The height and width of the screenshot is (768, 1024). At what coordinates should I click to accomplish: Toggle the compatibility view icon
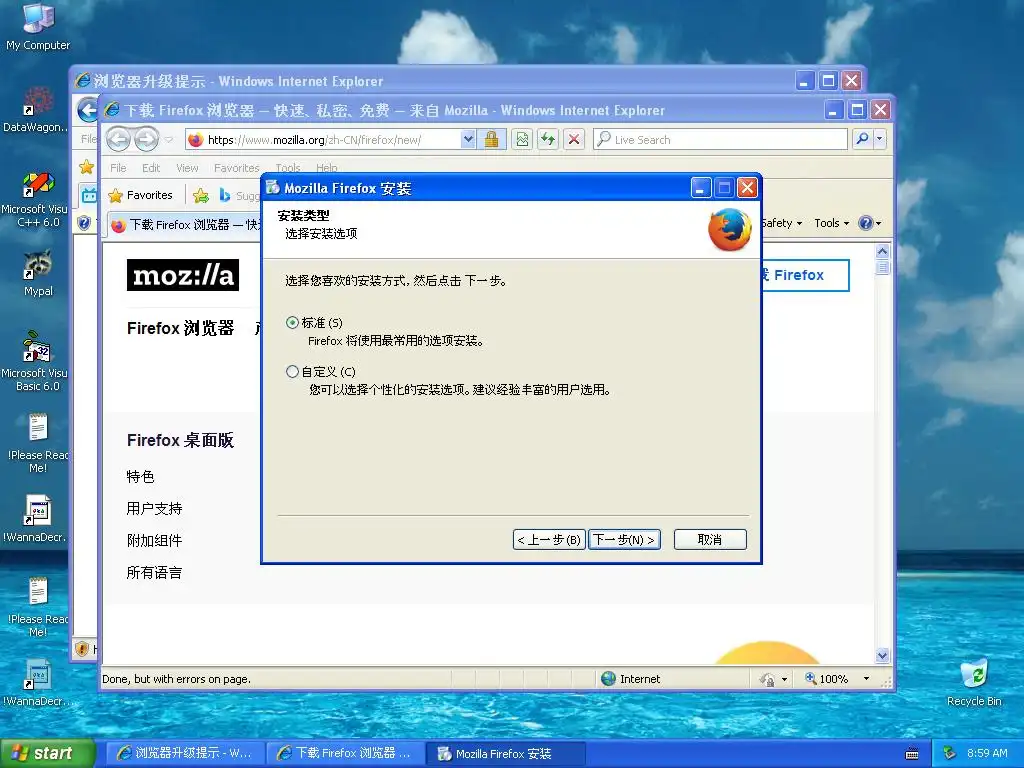click(x=522, y=139)
